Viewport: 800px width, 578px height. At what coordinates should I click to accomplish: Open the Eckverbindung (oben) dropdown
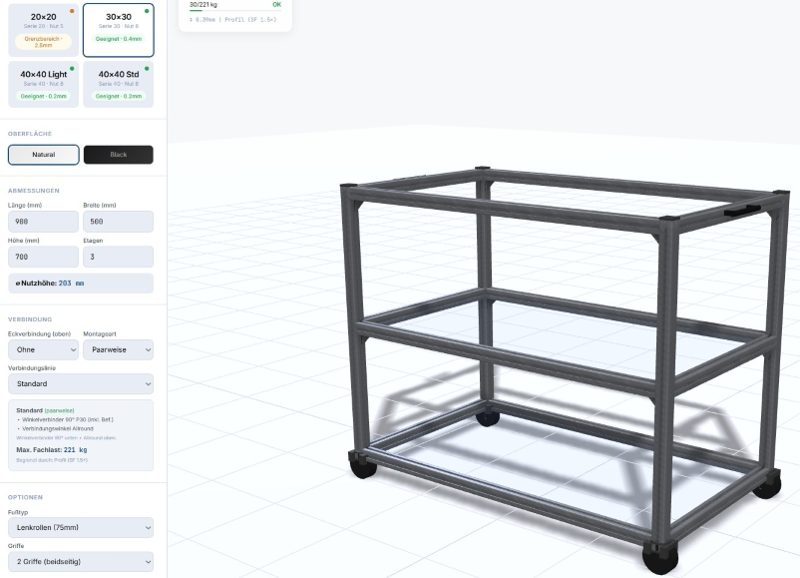click(43, 350)
